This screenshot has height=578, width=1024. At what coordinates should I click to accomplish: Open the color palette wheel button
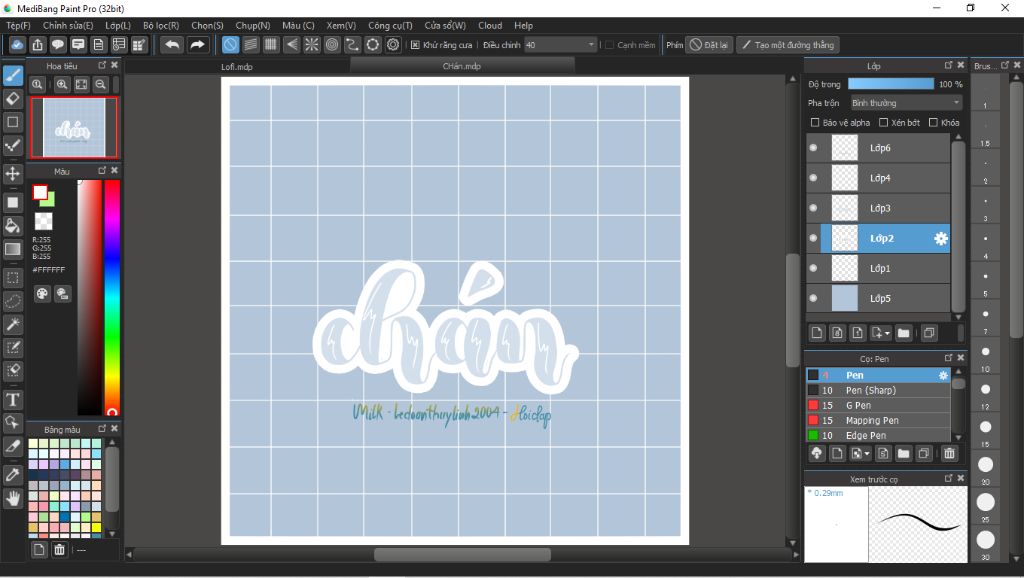(x=42, y=293)
